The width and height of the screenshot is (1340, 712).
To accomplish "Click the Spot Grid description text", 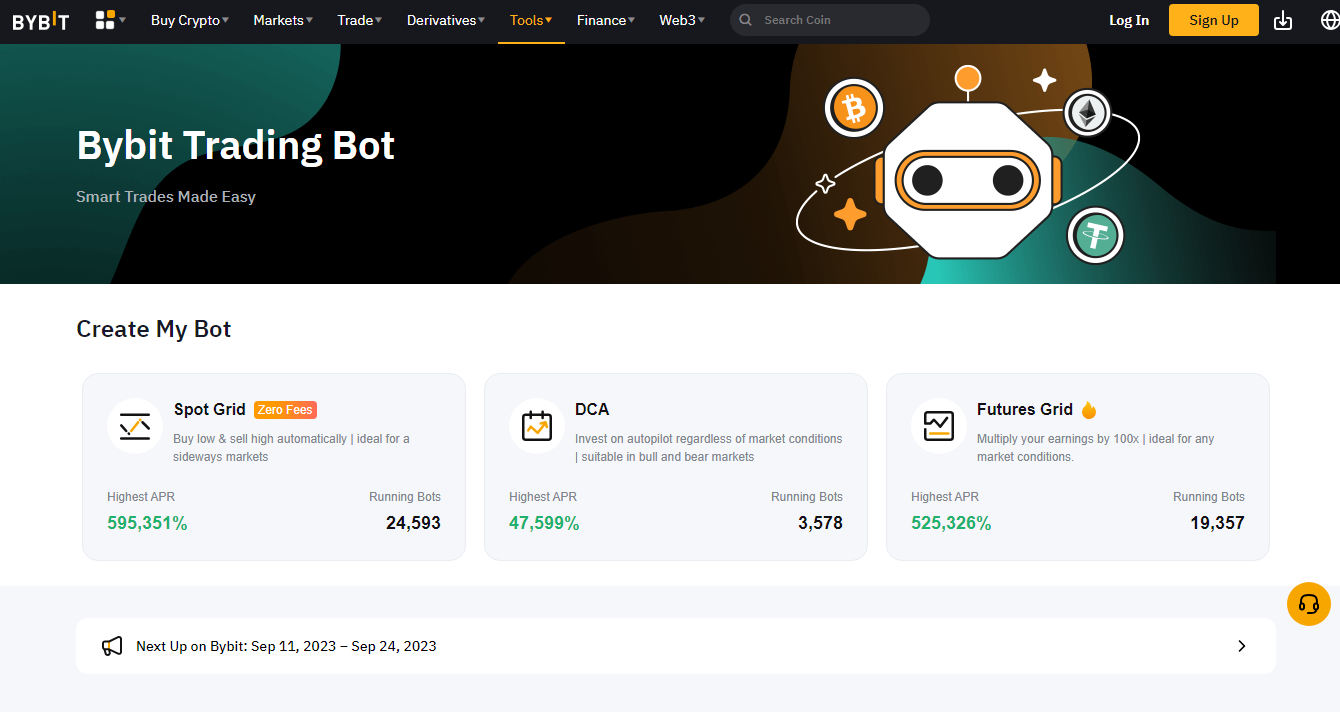I will (x=291, y=448).
